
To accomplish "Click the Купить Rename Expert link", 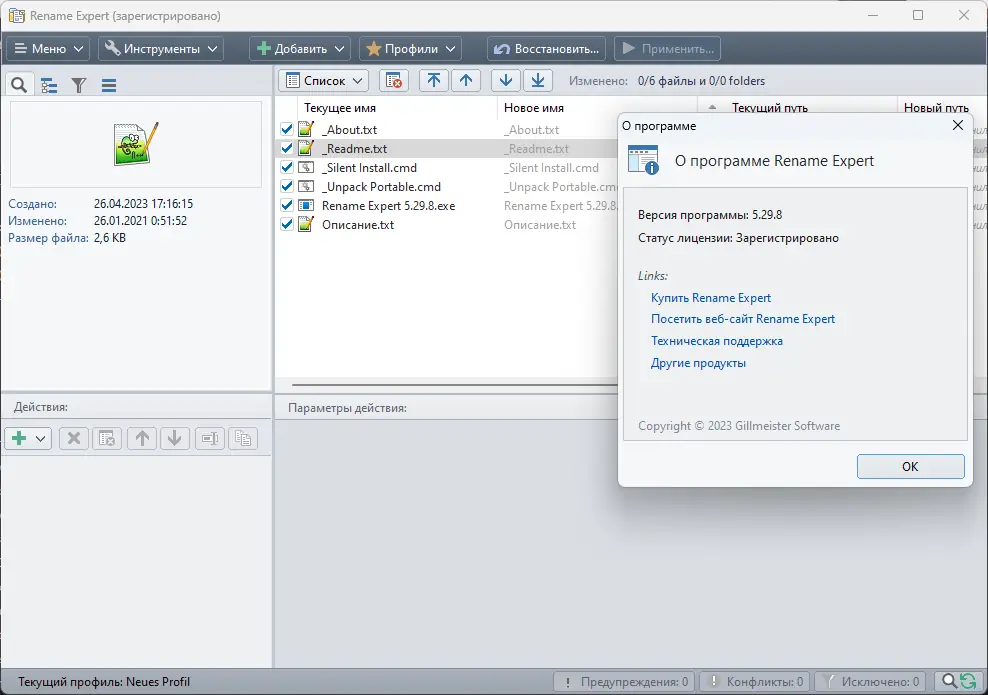I will coord(711,297).
